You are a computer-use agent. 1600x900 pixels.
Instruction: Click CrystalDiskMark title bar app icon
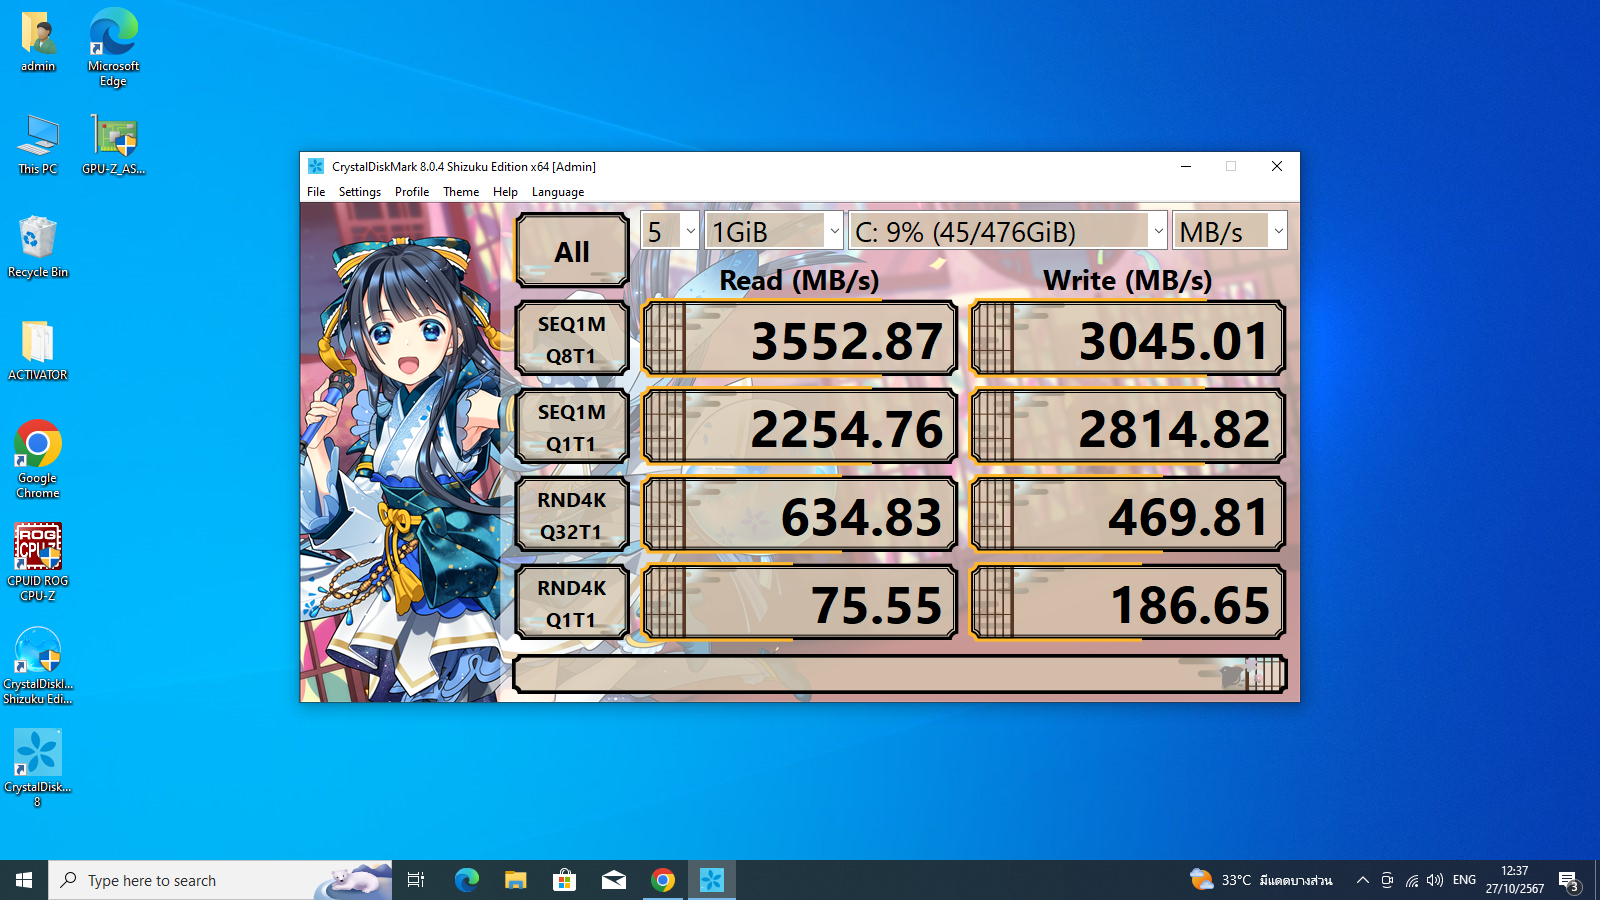(316, 166)
